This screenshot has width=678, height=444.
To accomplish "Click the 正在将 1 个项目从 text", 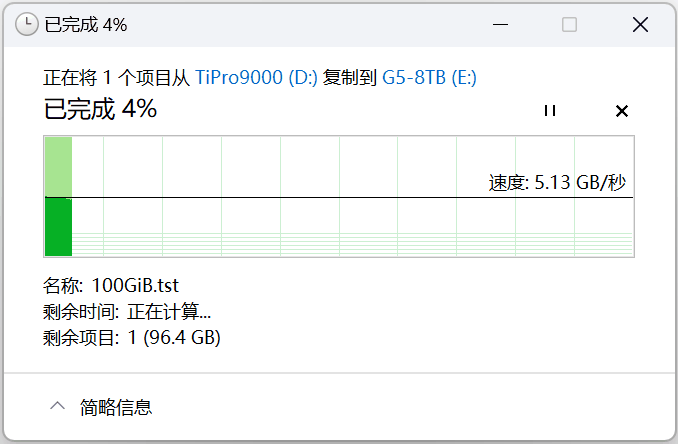I will point(117,77).
